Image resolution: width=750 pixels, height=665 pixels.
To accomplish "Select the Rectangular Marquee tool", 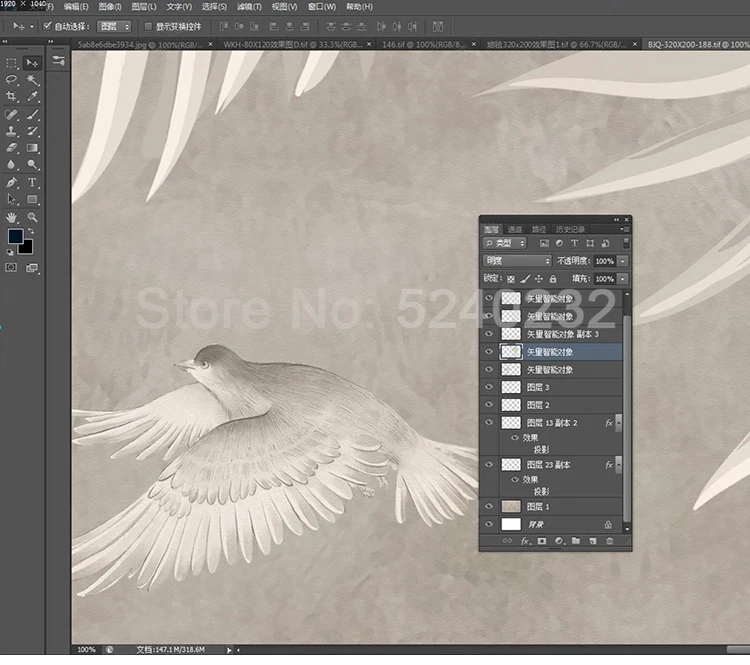I will (x=11, y=63).
